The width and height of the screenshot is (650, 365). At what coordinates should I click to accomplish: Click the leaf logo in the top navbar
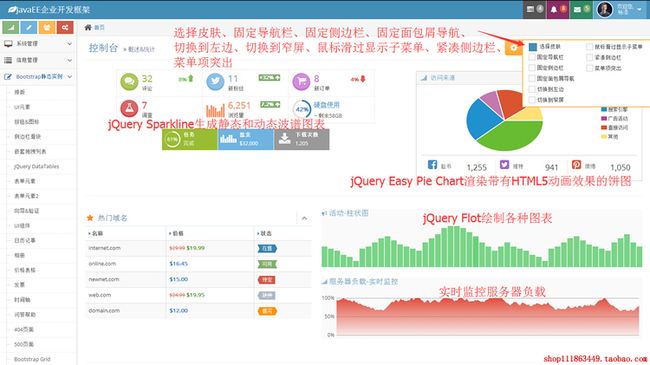click(x=12, y=9)
